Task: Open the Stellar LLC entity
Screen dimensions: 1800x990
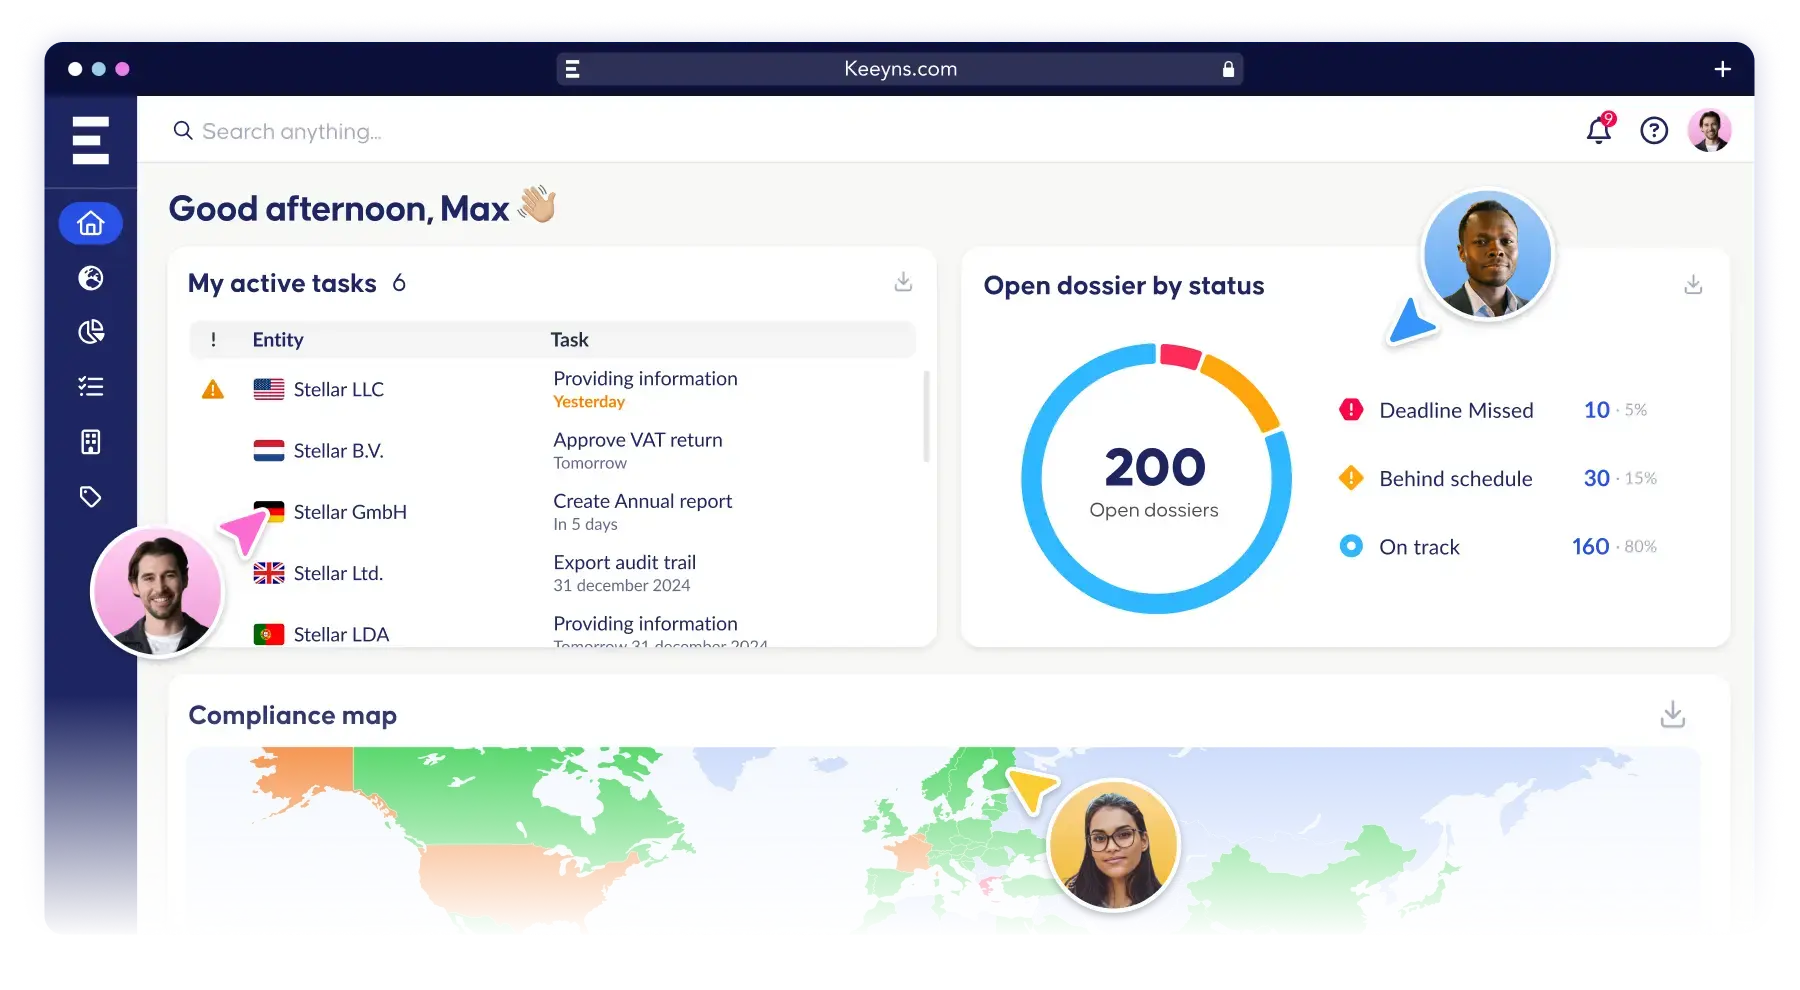Action: tap(338, 389)
